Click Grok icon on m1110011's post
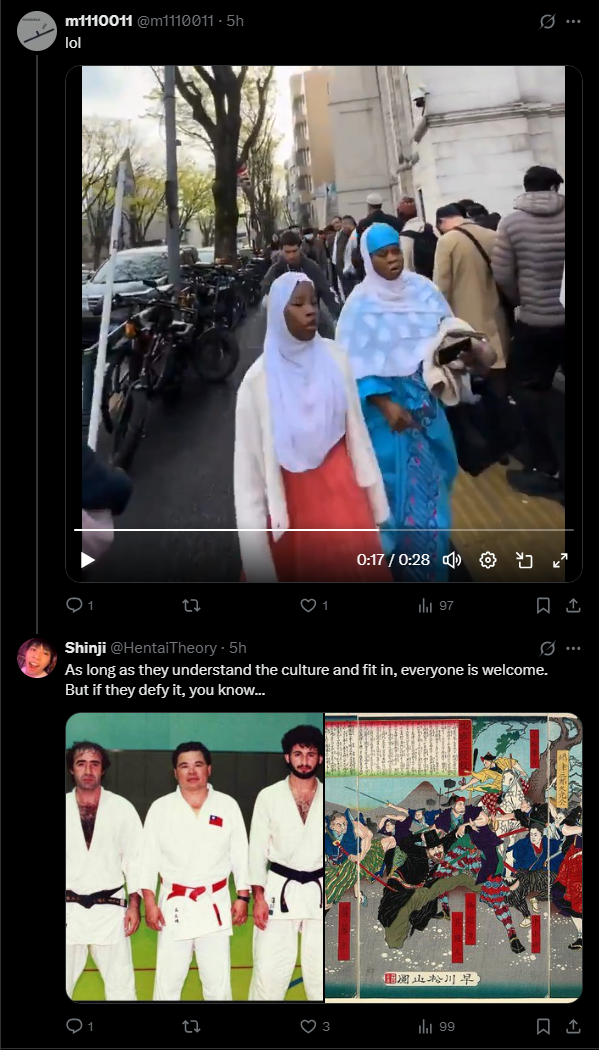599x1050 pixels. (547, 21)
